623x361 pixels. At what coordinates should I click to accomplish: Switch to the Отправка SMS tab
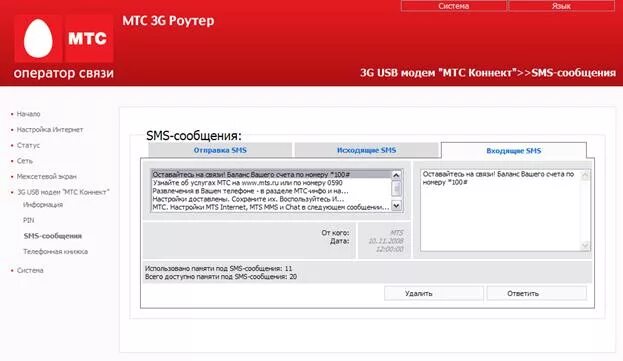(x=220, y=150)
